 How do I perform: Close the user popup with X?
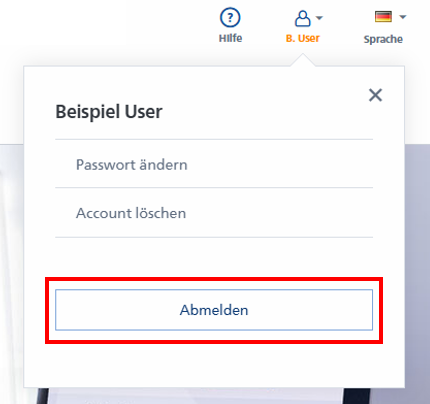click(x=375, y=95)
